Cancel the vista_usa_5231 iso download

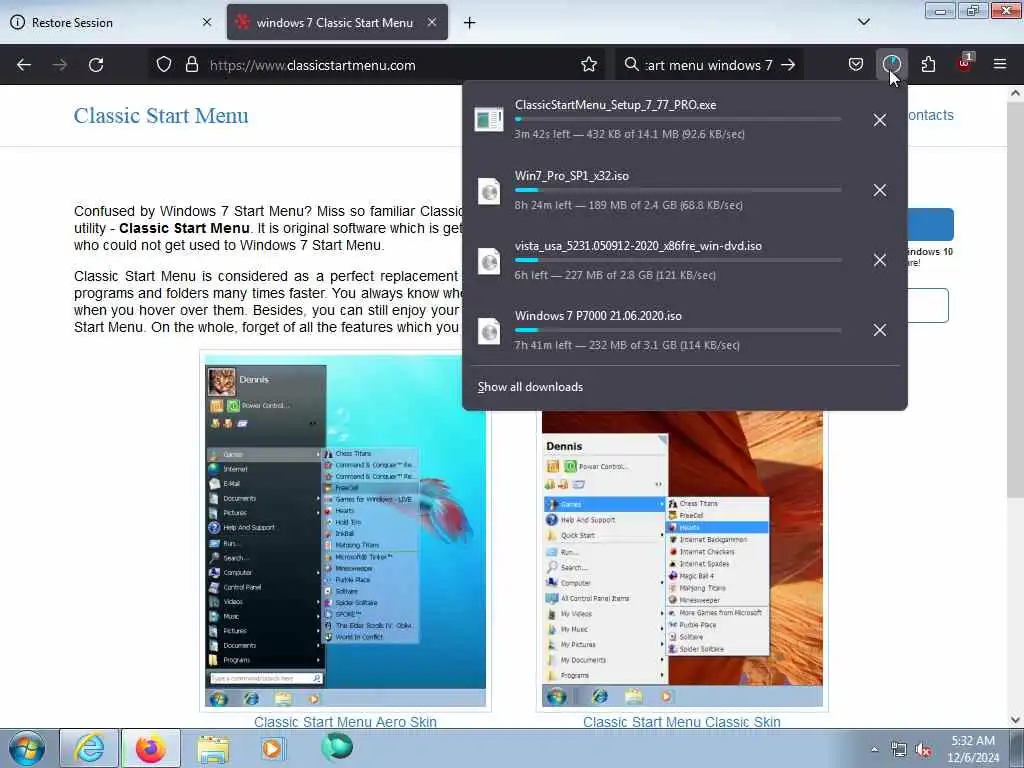[880, 260]
